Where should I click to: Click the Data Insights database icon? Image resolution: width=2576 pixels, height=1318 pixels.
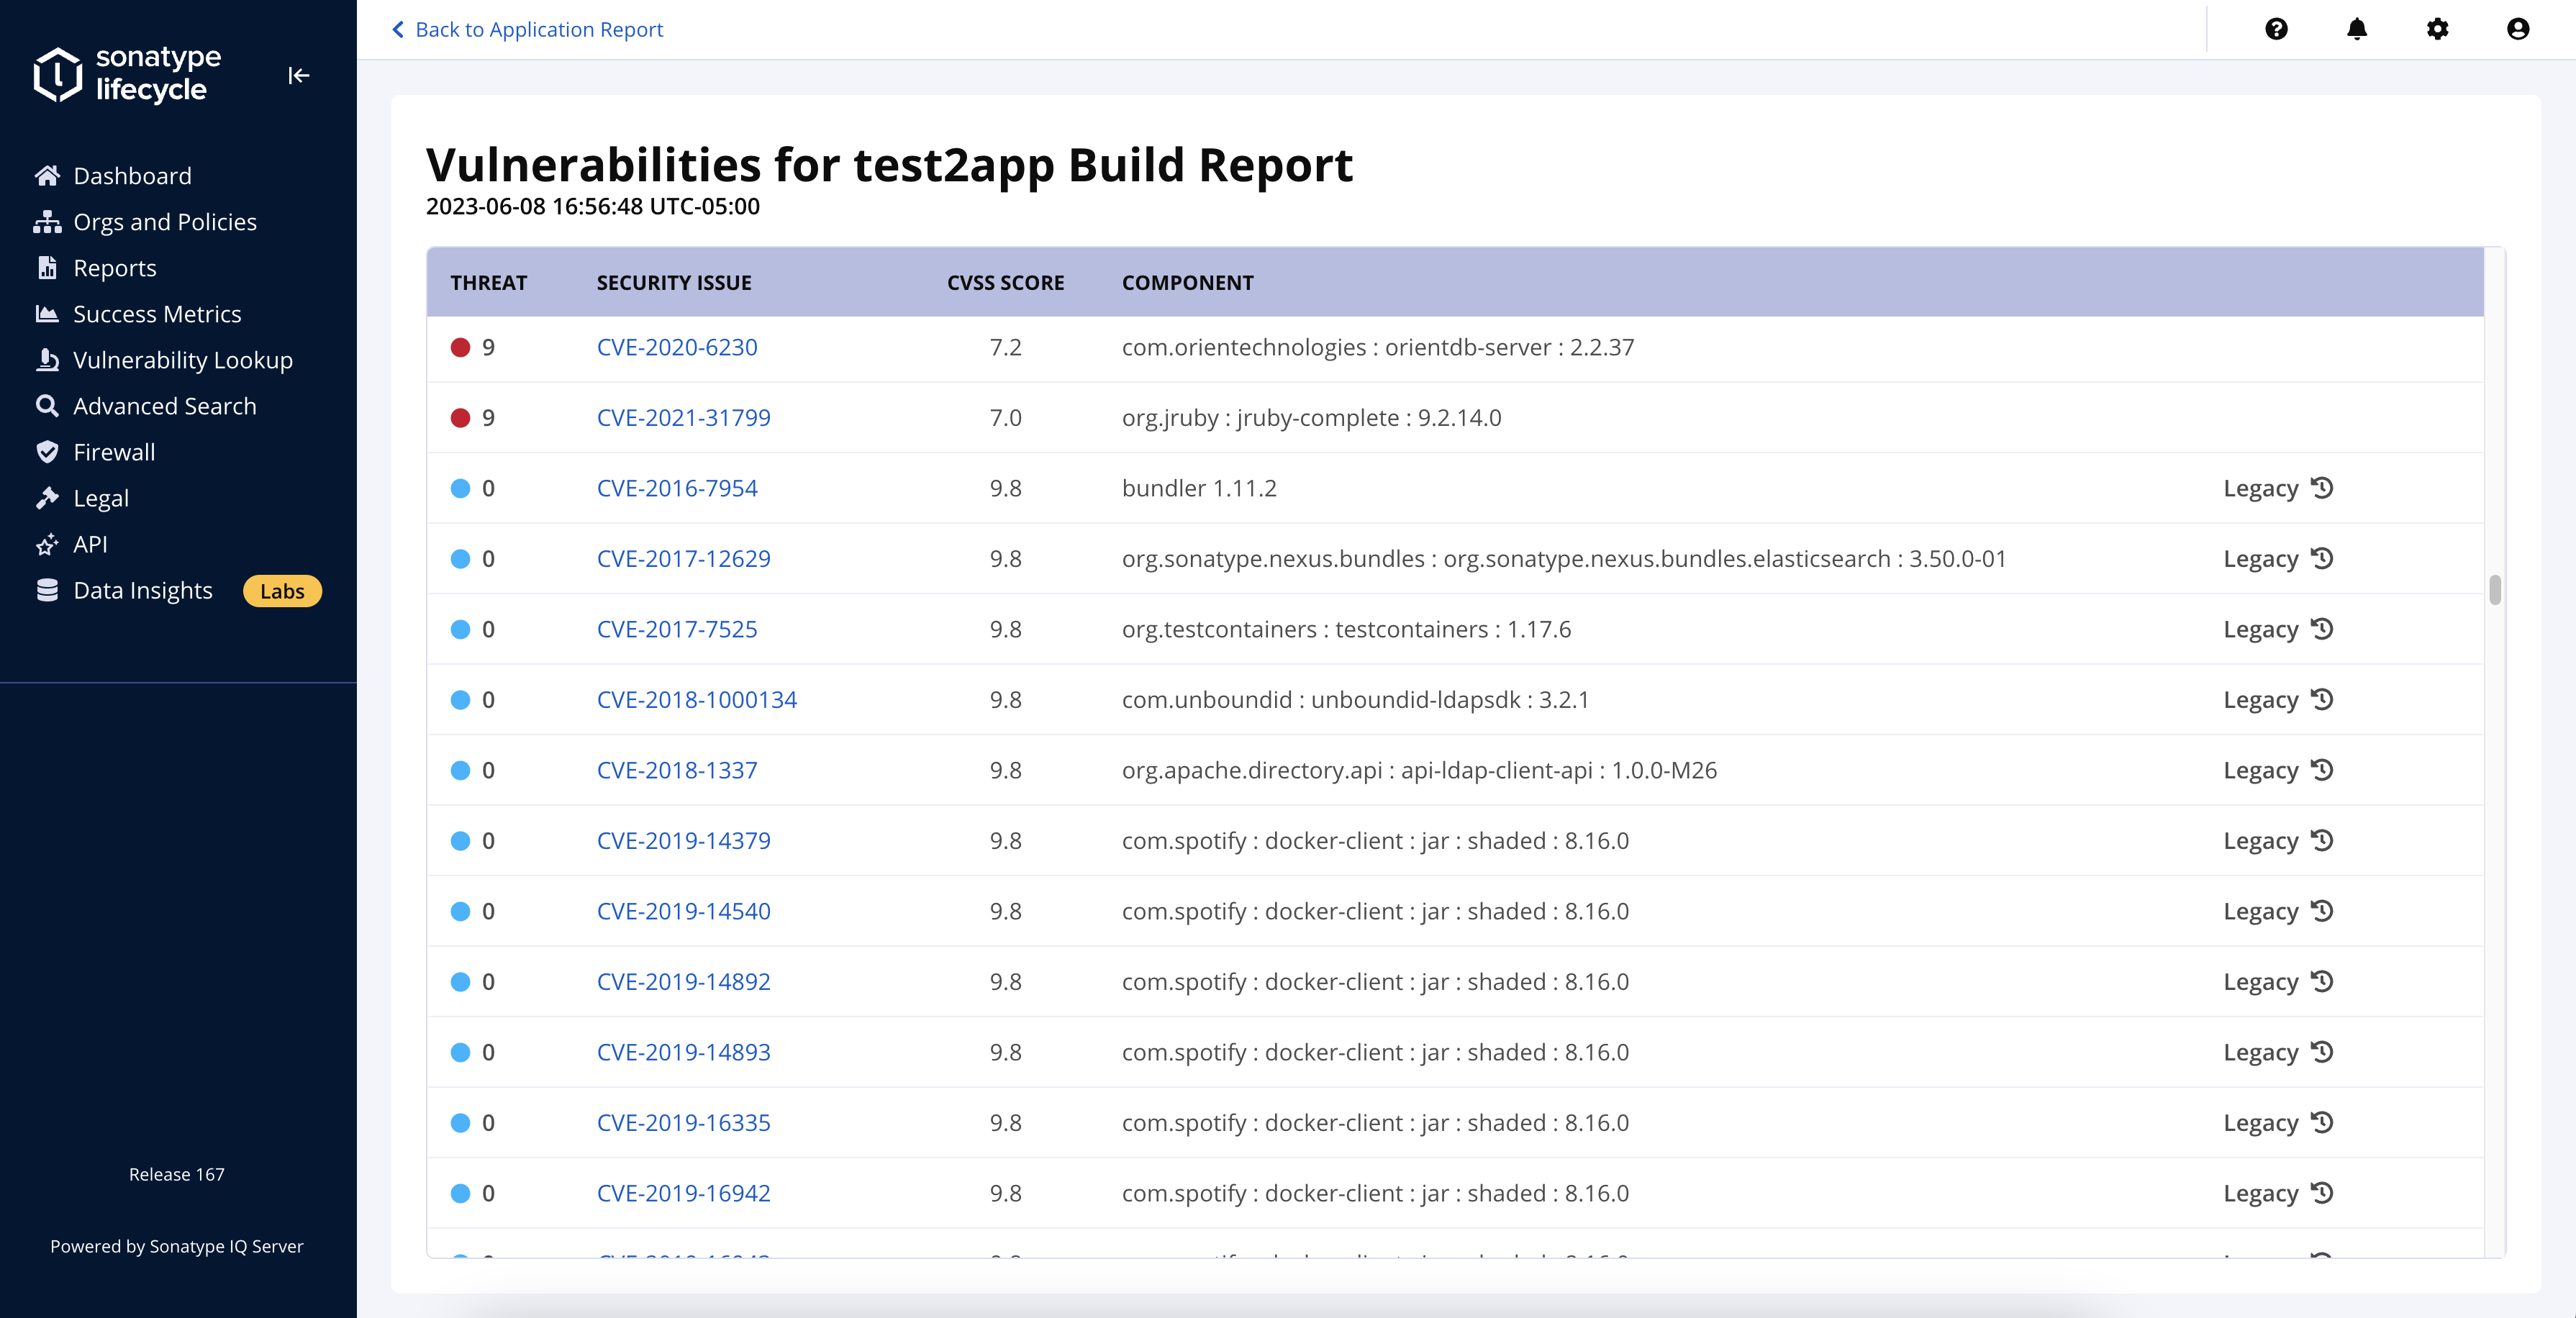tap(47, 590)
